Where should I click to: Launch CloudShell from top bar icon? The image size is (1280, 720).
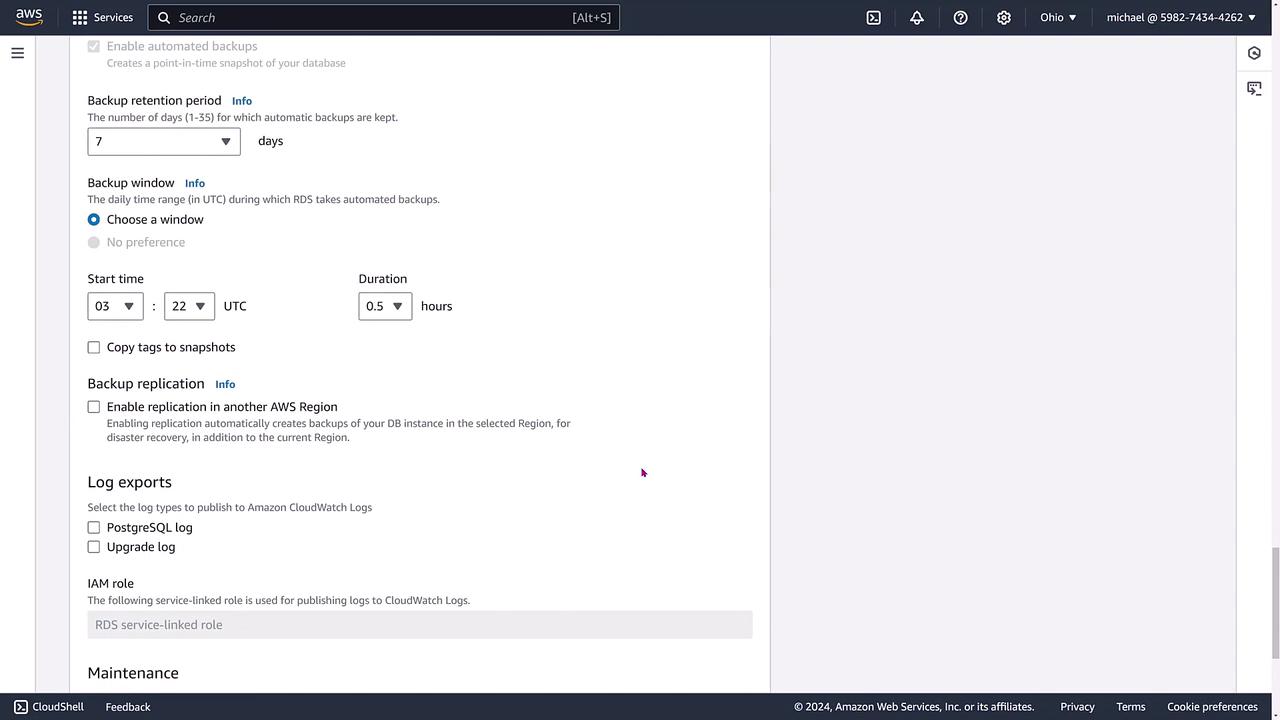pos(873,17)
